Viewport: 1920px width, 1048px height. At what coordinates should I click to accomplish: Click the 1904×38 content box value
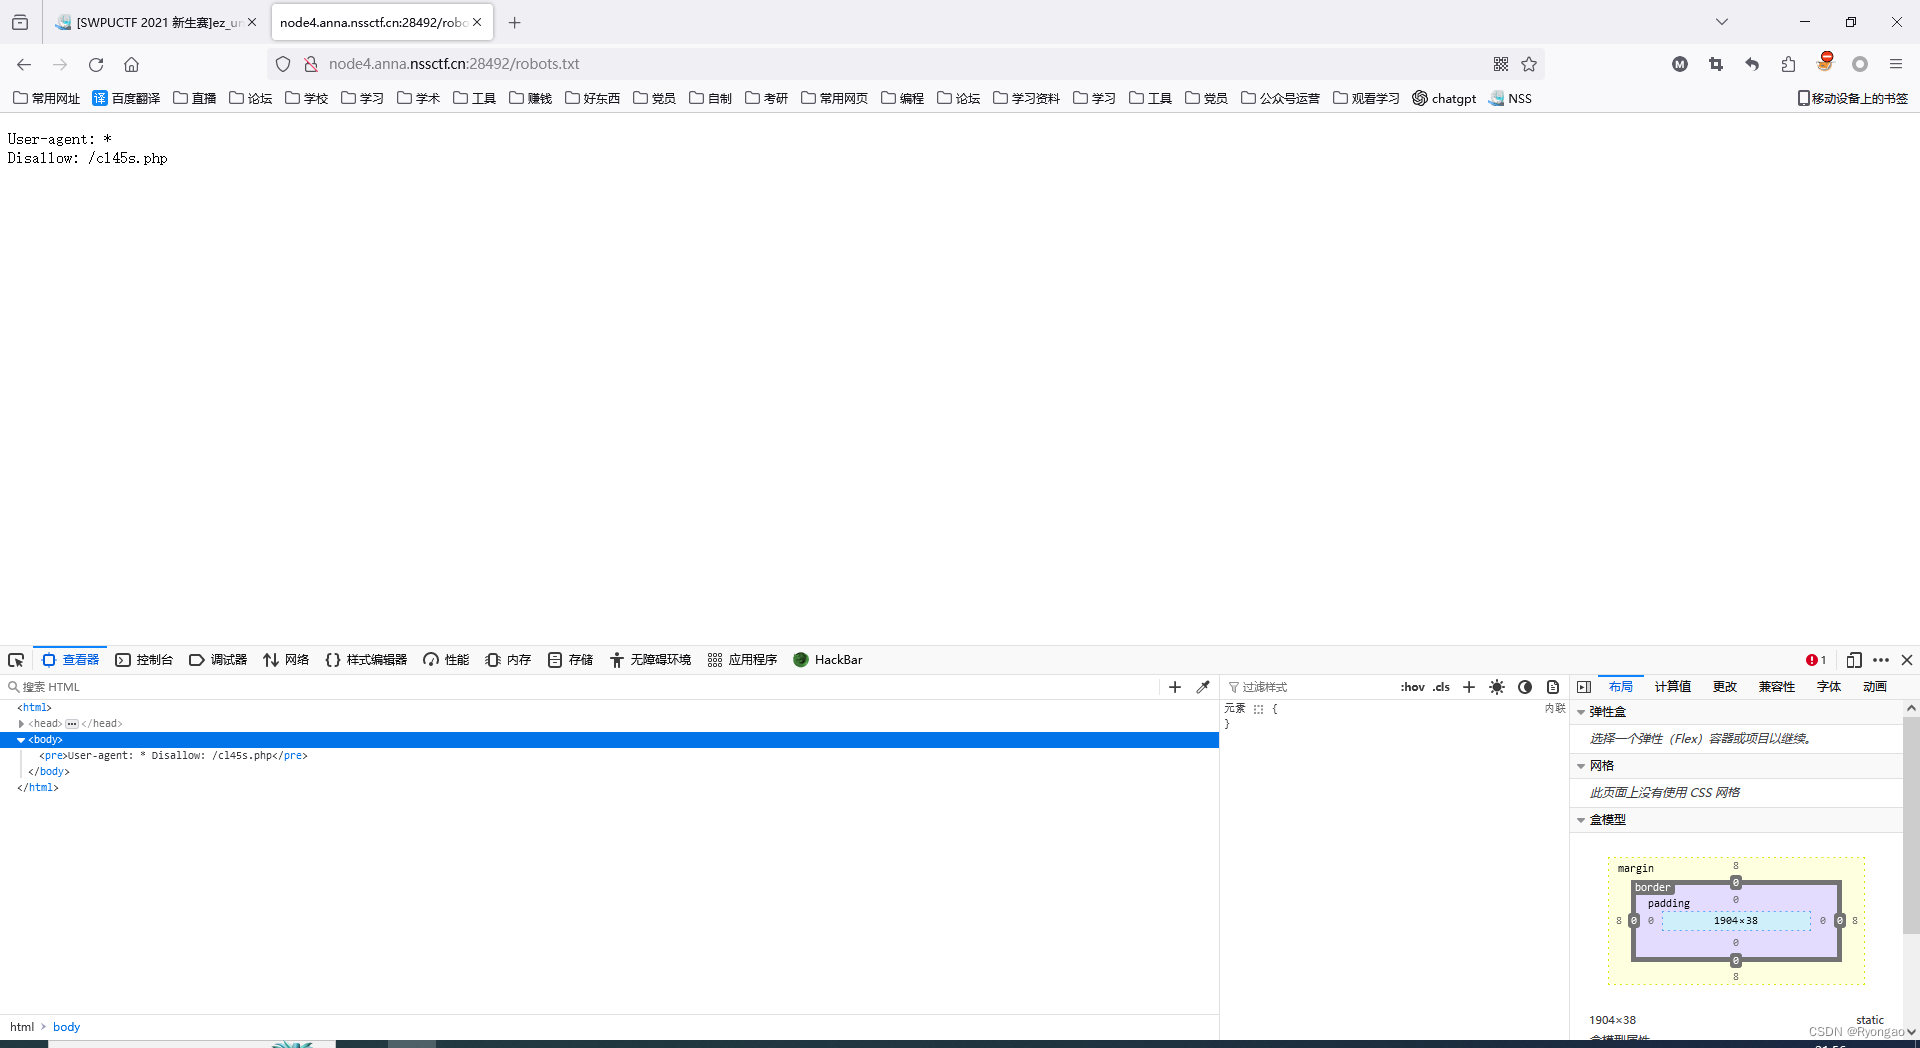(1735, 921)
